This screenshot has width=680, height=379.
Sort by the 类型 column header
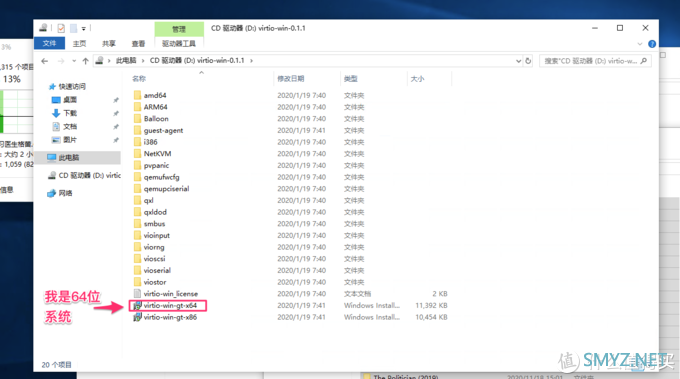click(x=350, y=78)
